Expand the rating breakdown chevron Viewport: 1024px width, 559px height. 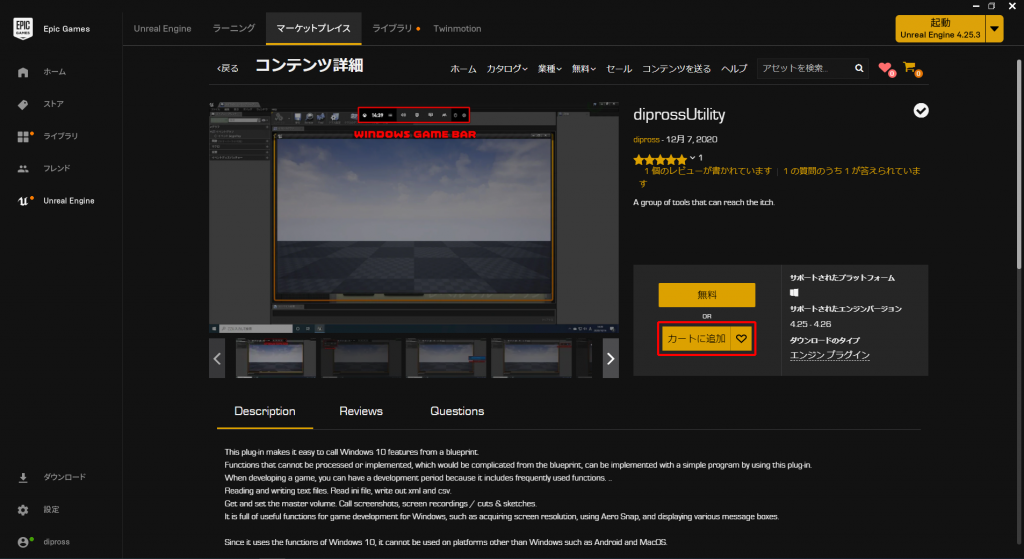tap(692, 158)
